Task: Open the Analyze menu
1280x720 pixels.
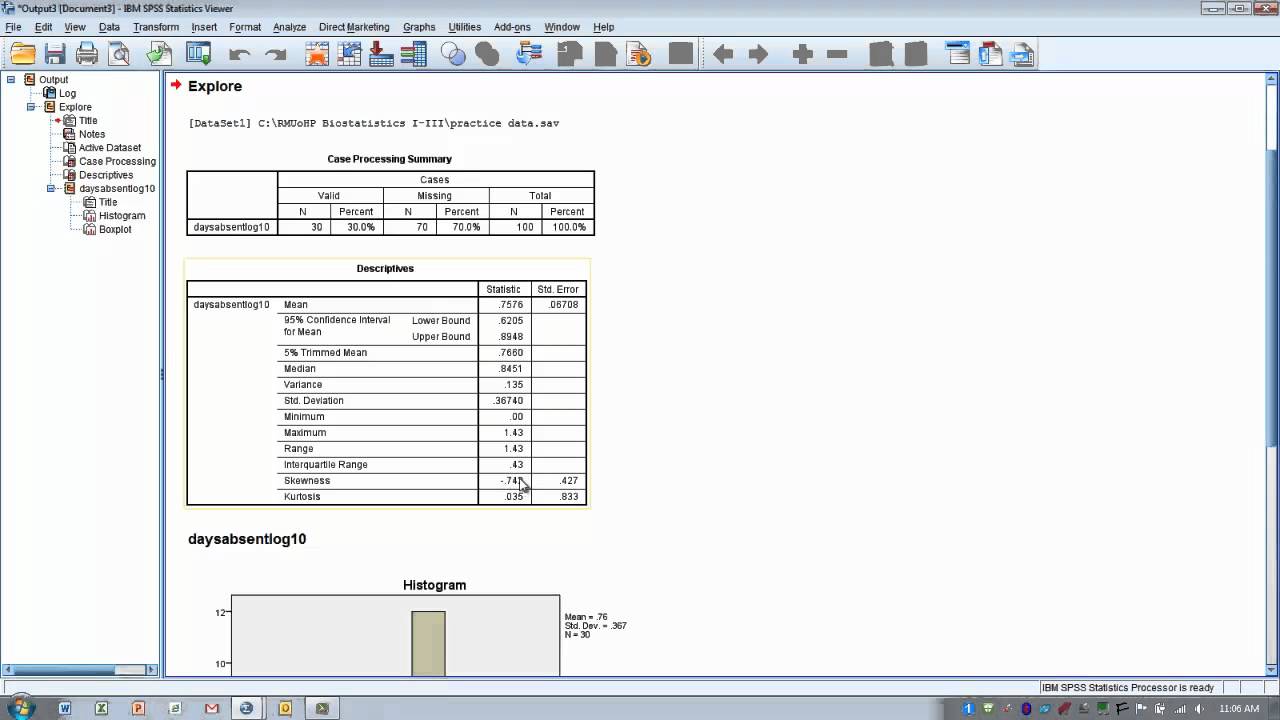Action: tap(290, 27)
